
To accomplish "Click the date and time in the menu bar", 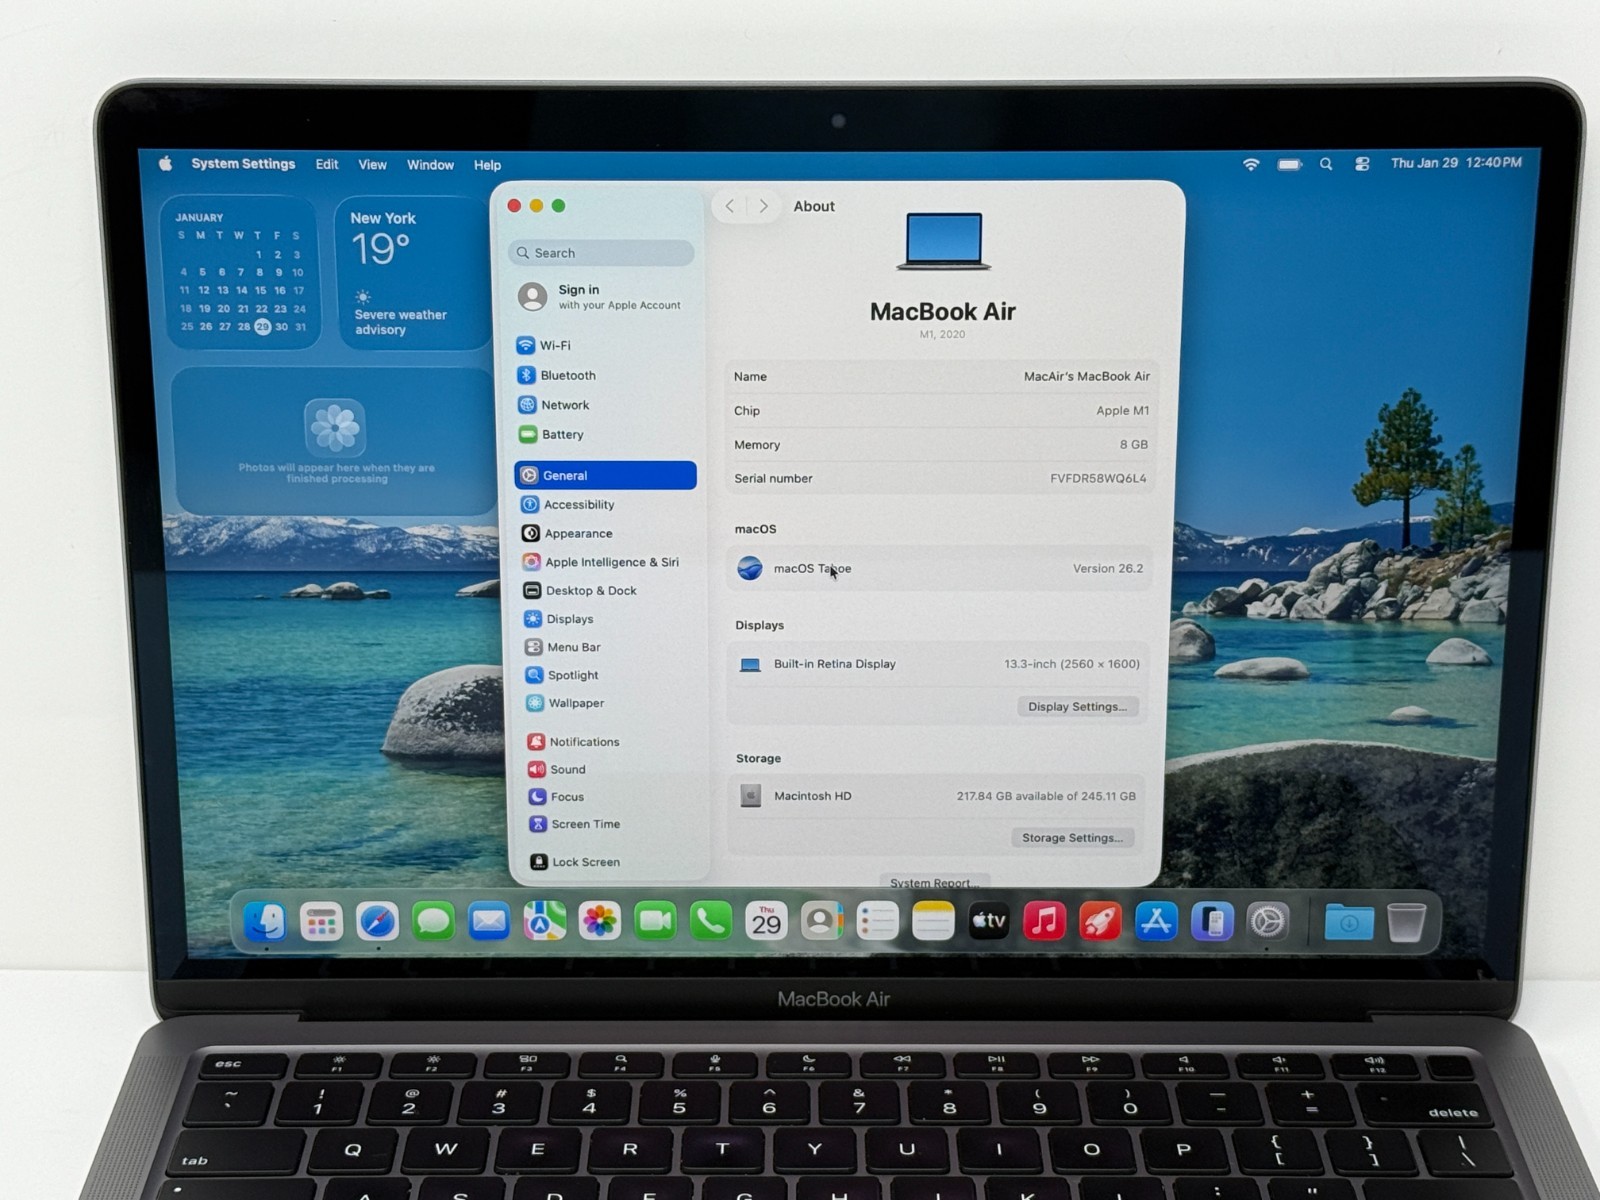I will click(x=1456, y=162).
